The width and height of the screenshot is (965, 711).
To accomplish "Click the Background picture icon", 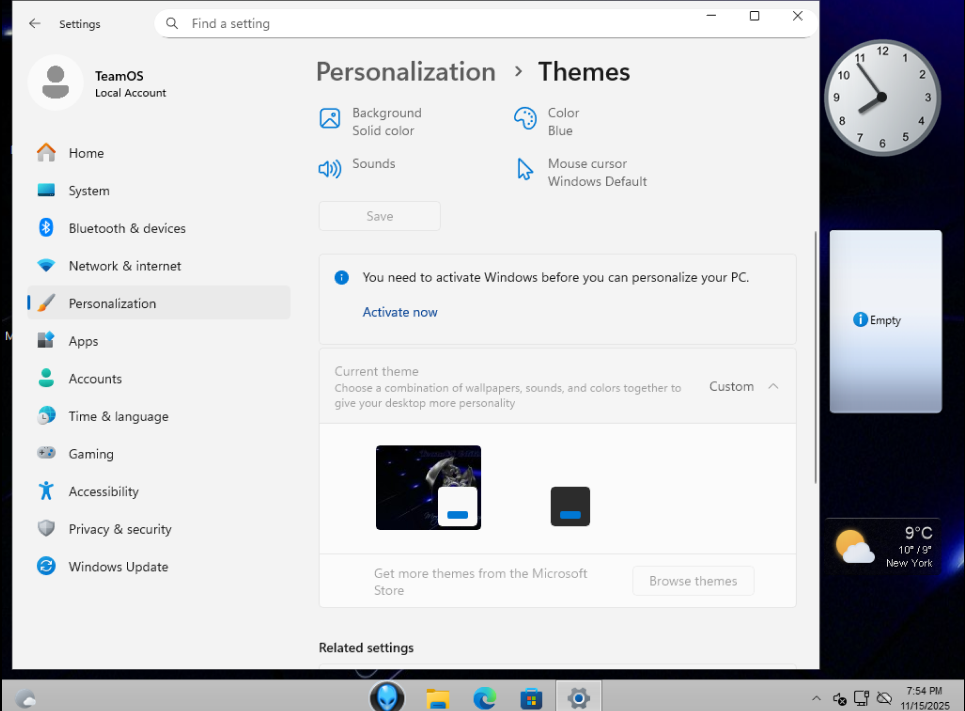I will pos(330,119).
